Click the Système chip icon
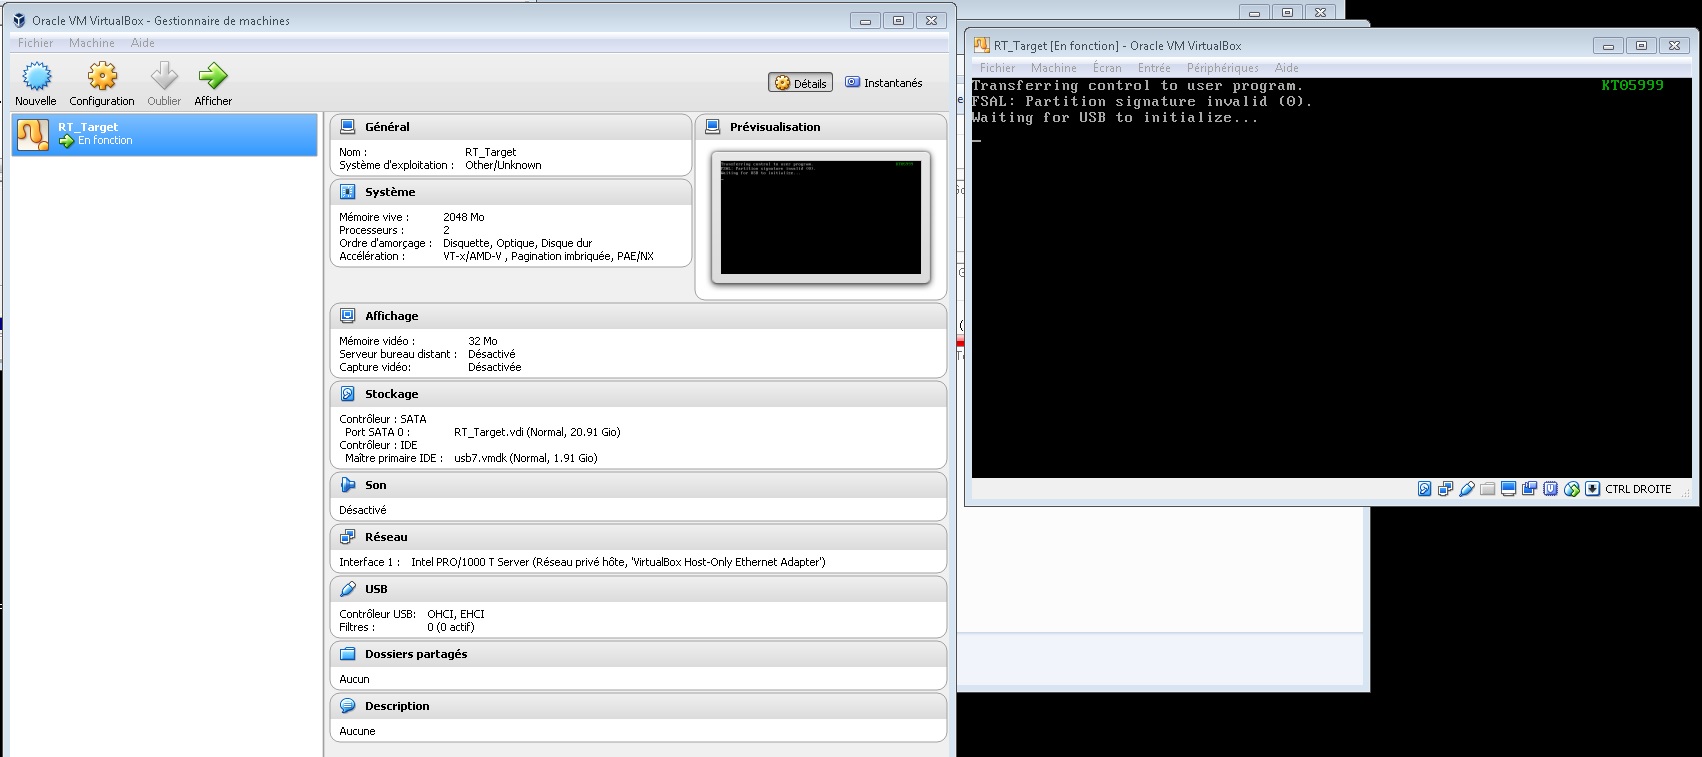Image resolution: width=1702 pixels, height=757 pixels. click(x=347, y=192)
